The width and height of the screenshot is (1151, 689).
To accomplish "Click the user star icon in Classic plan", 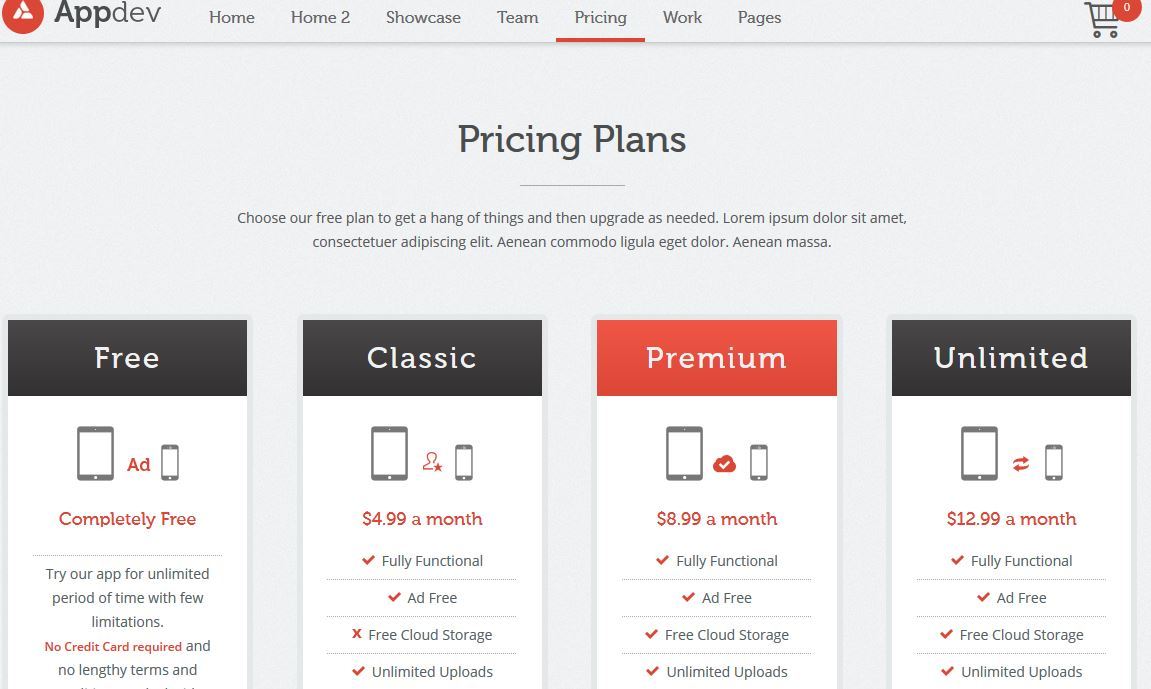I will pyautogui.click(x=432, y=462).
